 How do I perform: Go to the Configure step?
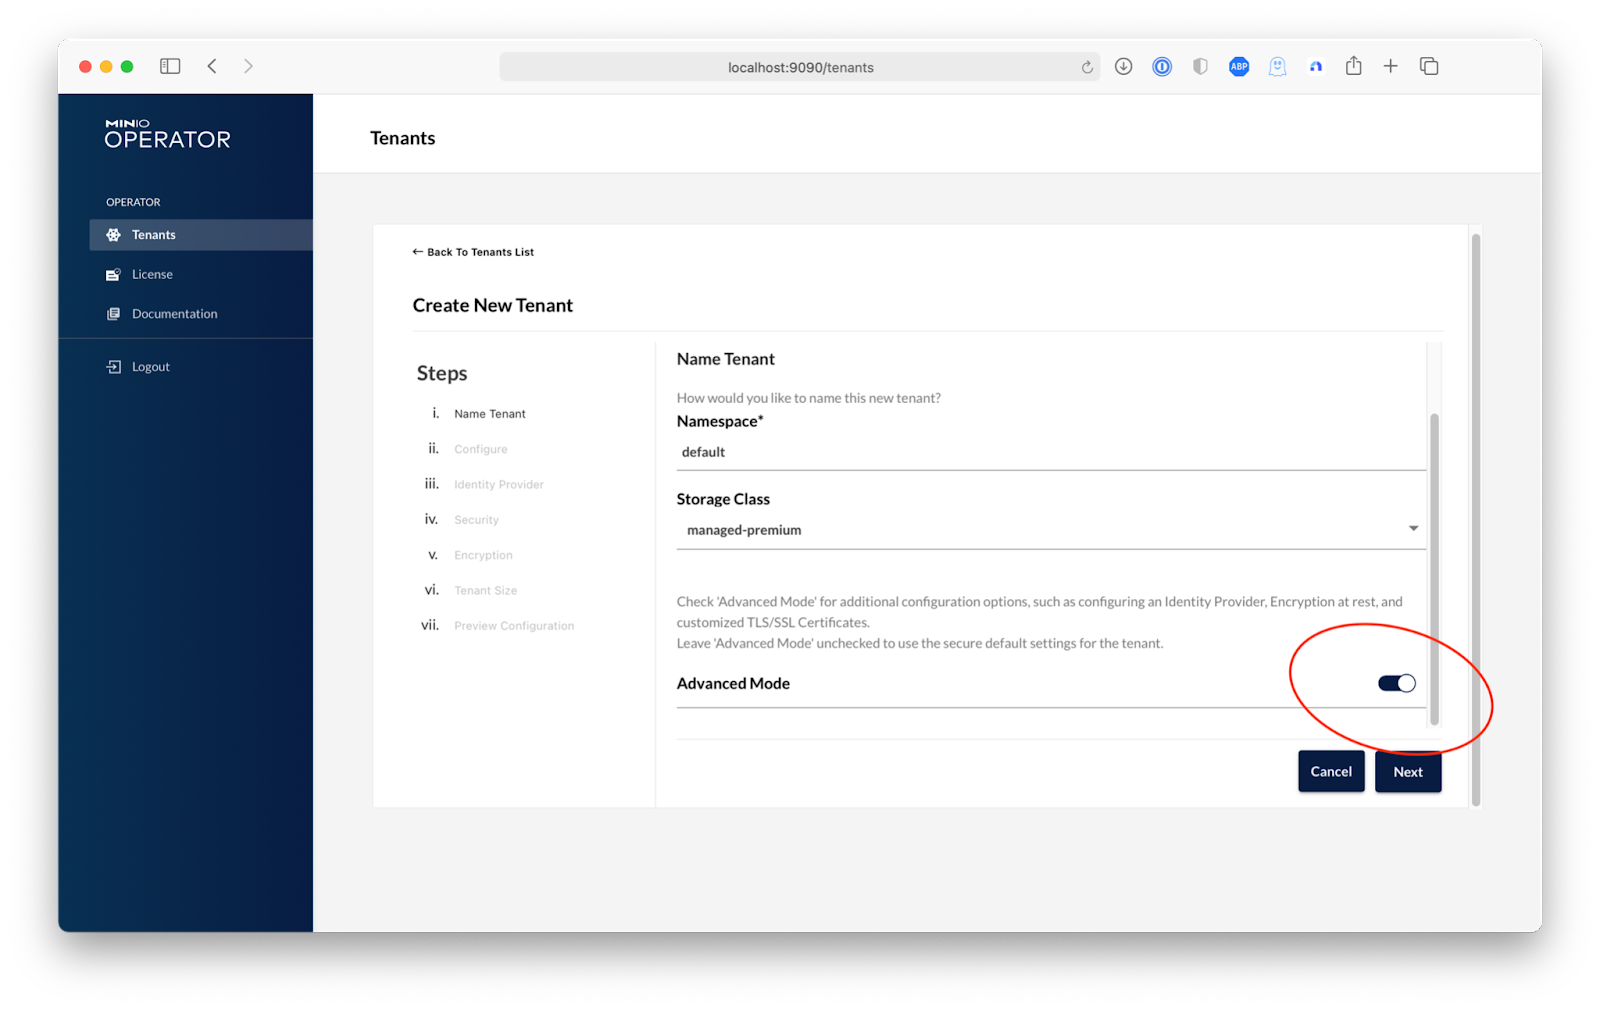click(480, 450)
